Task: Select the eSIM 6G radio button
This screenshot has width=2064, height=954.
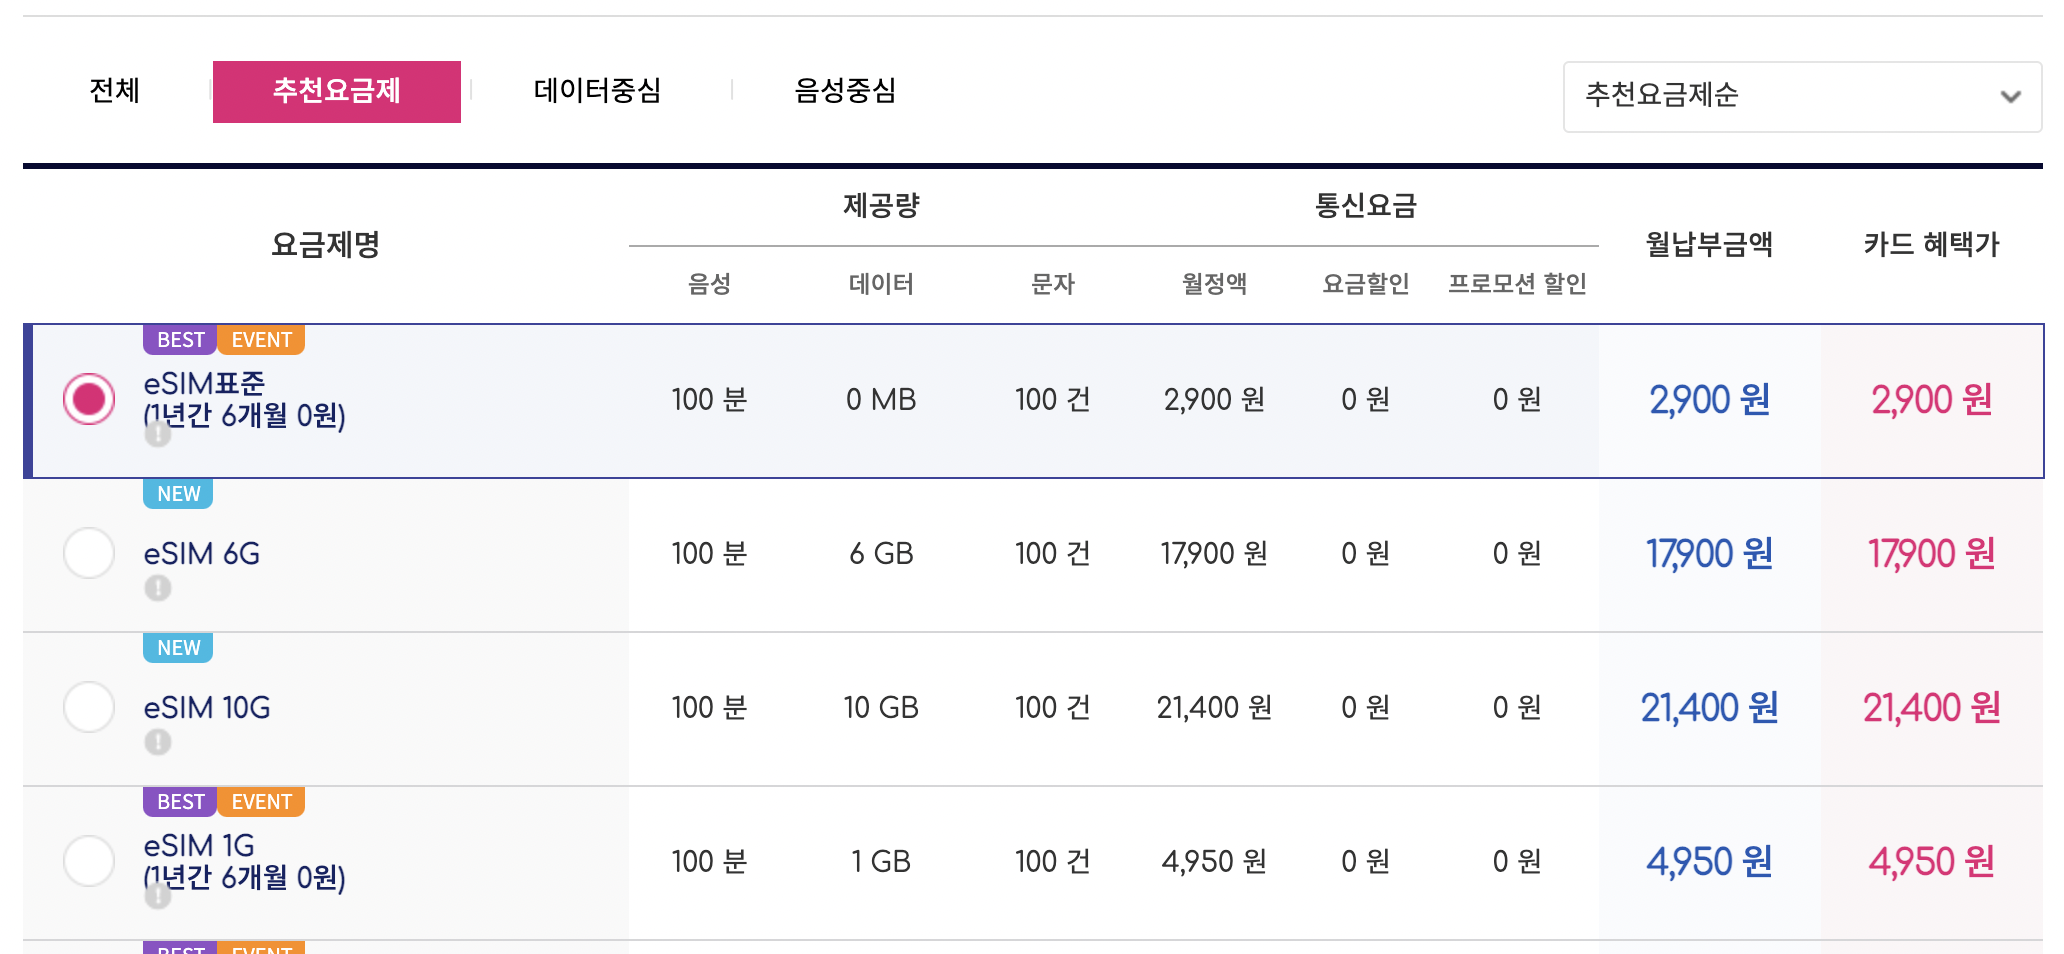Action: pos(88,553)
